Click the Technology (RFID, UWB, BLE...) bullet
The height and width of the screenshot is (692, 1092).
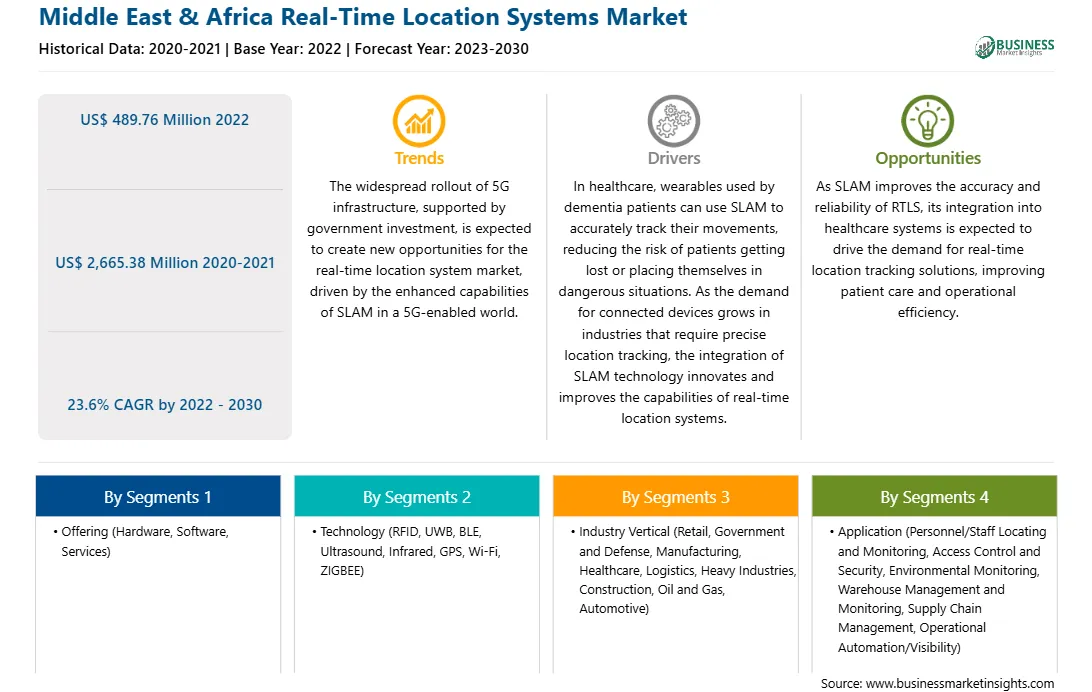(x=410, y=551)
